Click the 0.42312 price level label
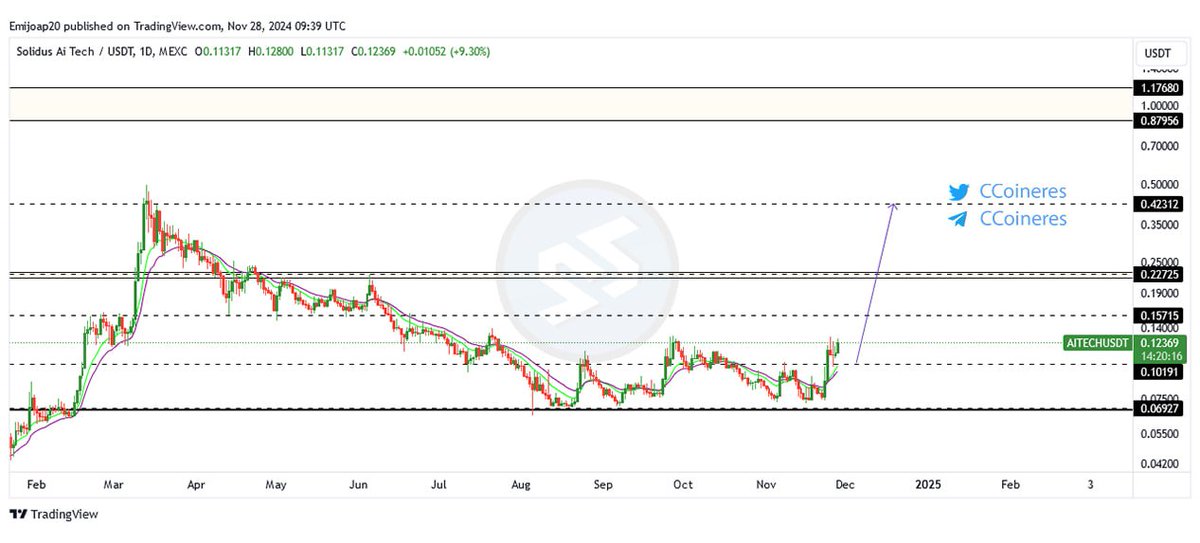Screen dimensions: 1200x543 click(1161, 204)
